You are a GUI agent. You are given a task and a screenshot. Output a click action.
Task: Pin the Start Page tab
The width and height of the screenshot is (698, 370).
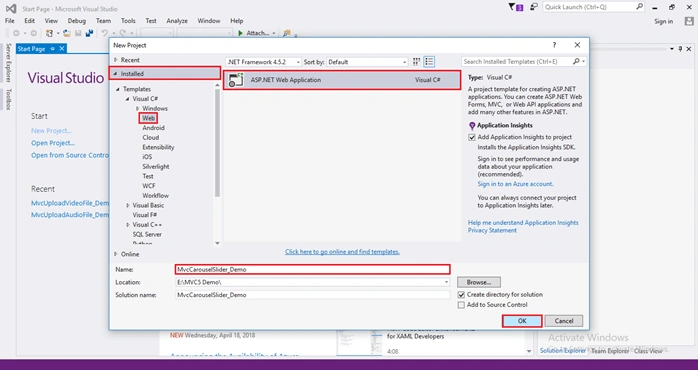[x=53, y=49]
